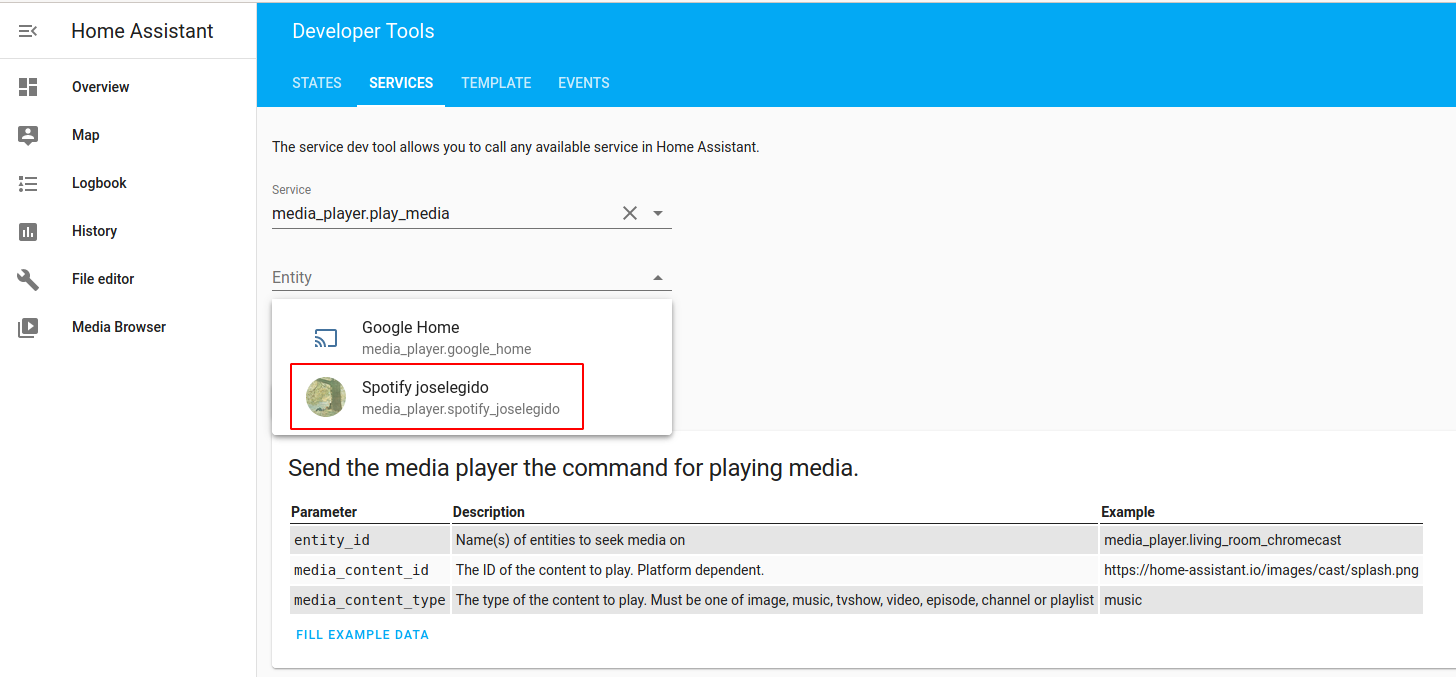The image size is (1456, 677).
Task: Select Spotify joselegido entity option
Action: point(437,397)
